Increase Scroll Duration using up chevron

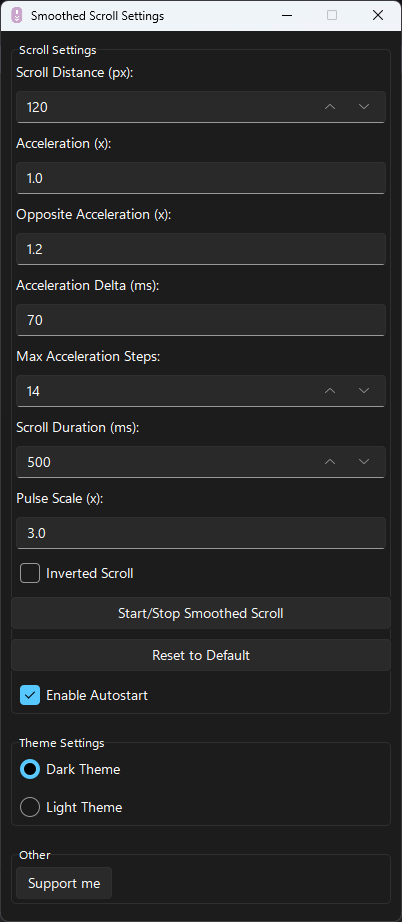point(330,462)
